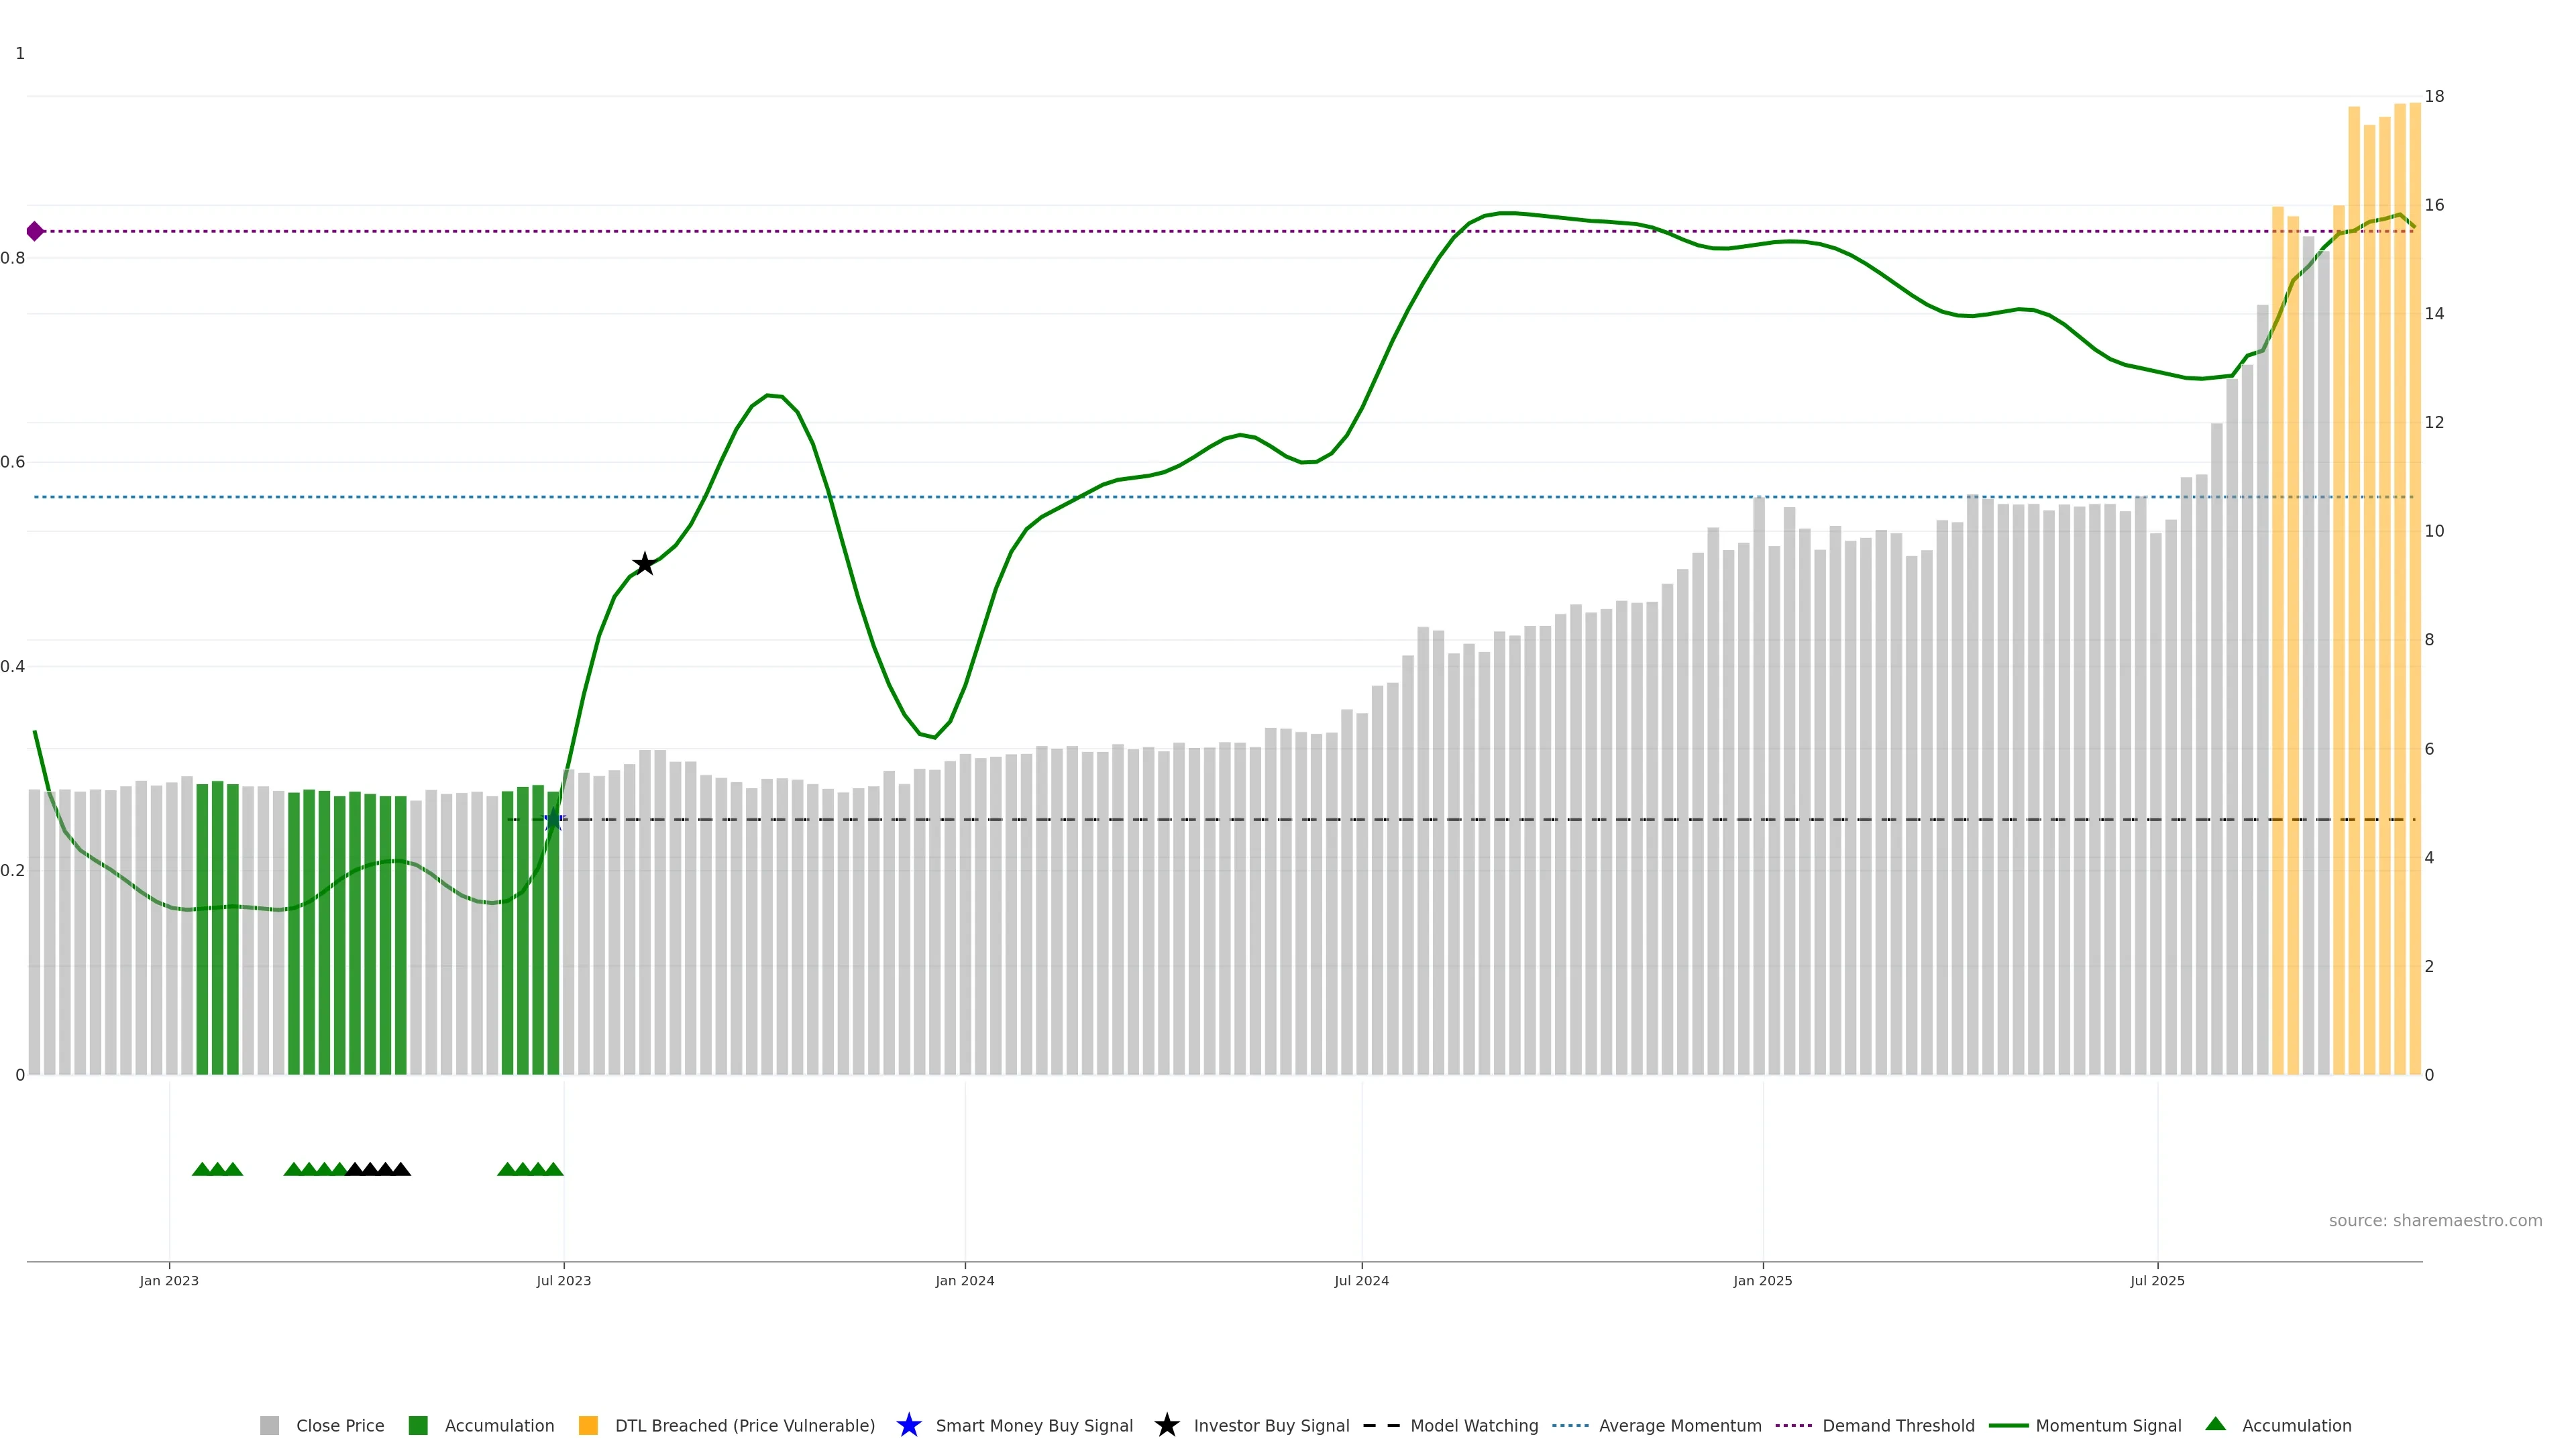Click the orange DTL Breached legend square
Image resolution: width=2576 pixels, height=1449 pixels.
588,1425
